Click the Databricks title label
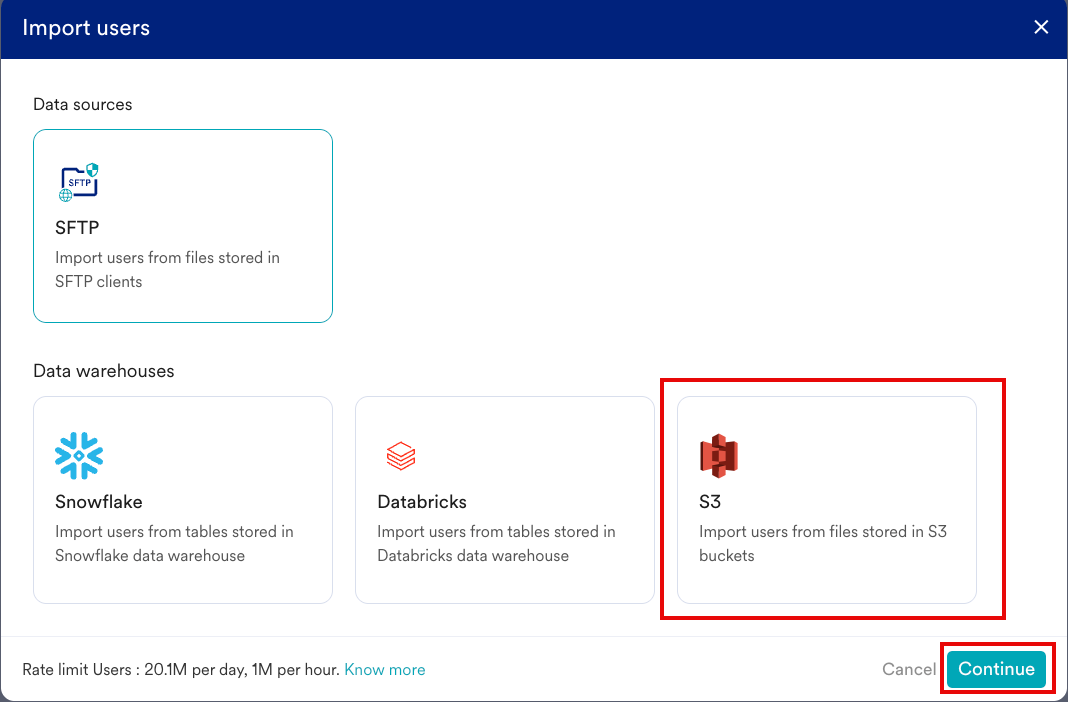 coord(422,502)
